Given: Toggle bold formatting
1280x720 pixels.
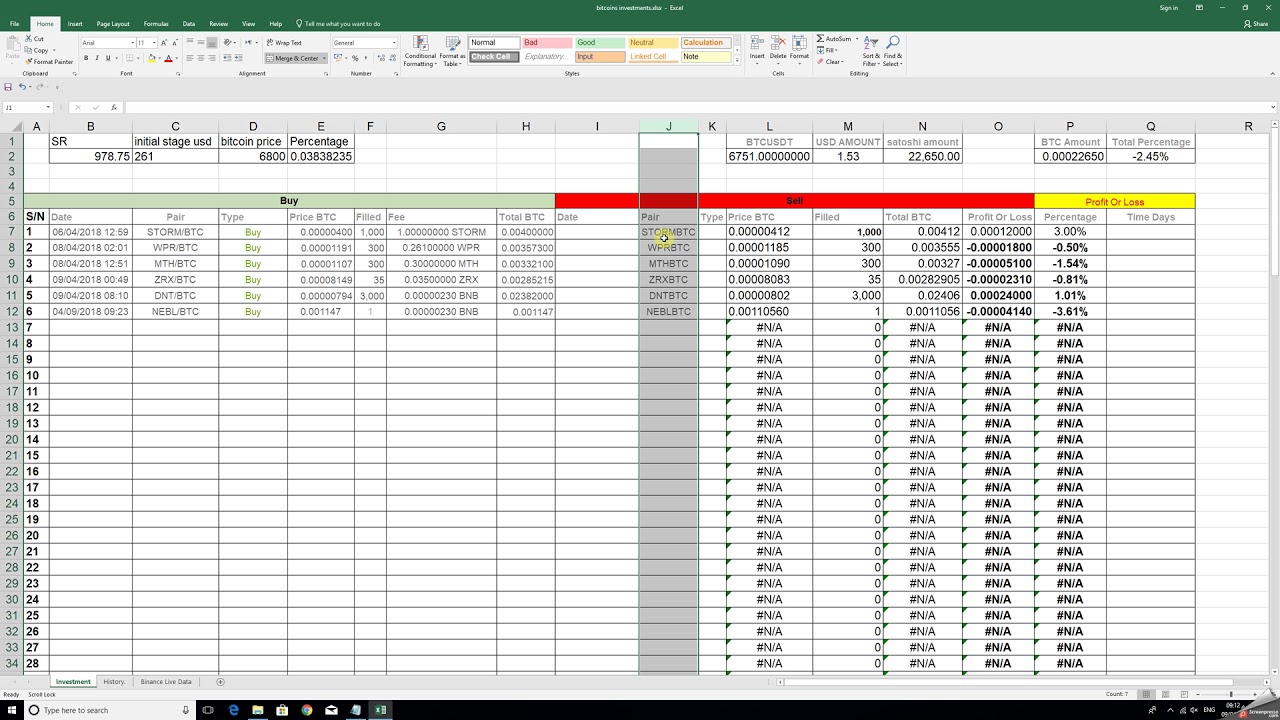Looking at the screenshot, I should (86, 58).
